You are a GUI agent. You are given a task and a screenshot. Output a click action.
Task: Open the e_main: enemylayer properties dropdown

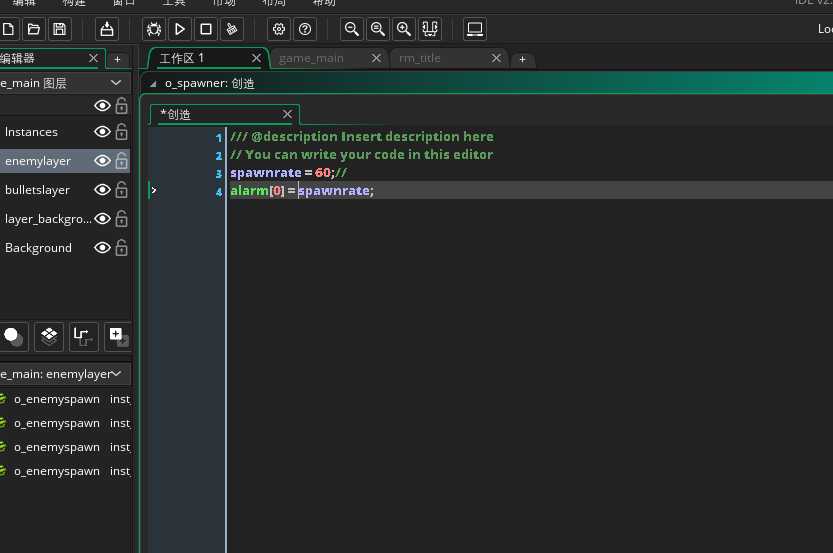point(118,374)
